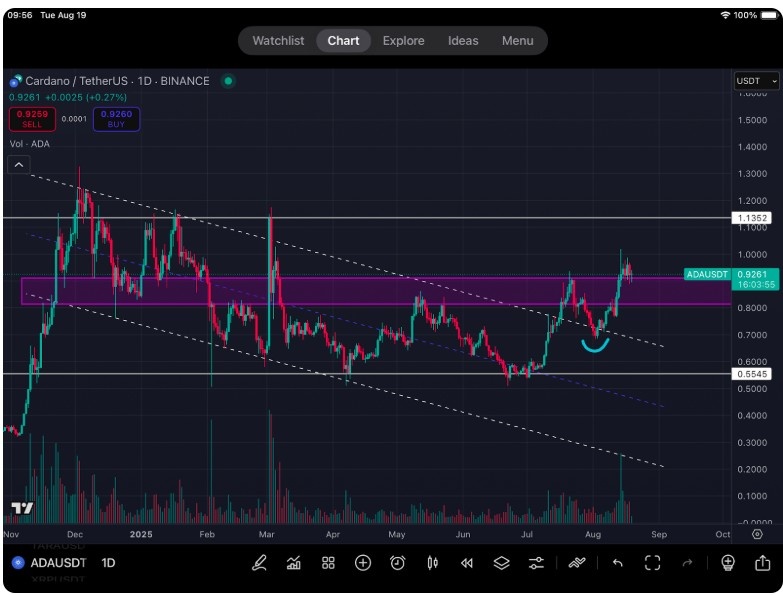This screenshot has height=595, width=783.
Task: Share the chart via export icon
Action: [x=763, y=563]
